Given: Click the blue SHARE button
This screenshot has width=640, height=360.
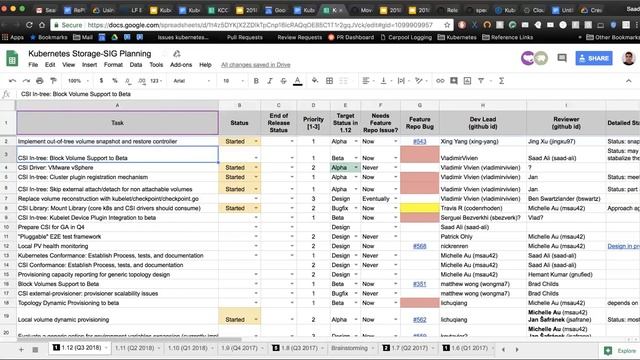Looking at the screenshot, I should 594,58.
